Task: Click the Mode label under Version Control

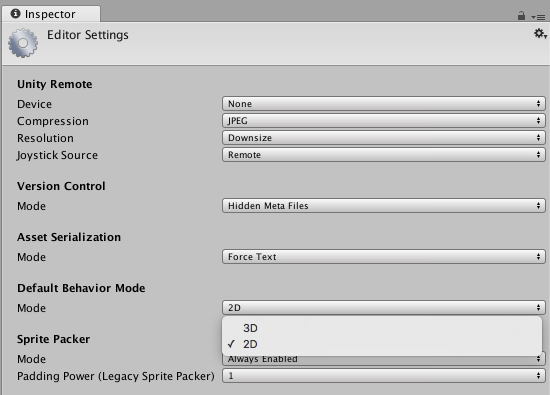Action: pos(31,206)
